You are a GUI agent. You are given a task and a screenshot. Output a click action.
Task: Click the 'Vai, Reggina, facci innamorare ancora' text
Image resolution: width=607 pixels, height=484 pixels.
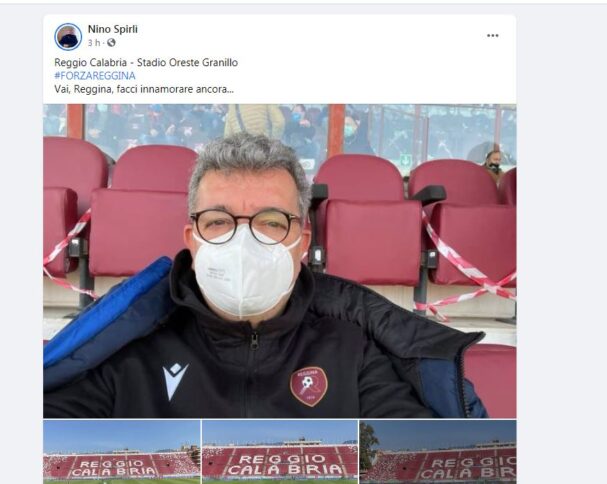pos(144,89)
